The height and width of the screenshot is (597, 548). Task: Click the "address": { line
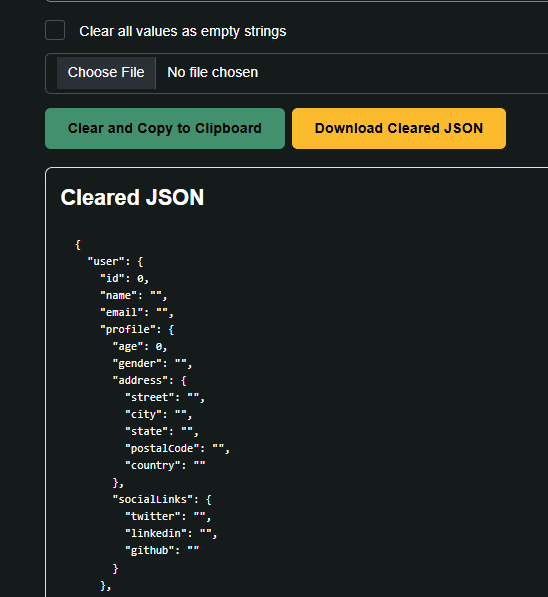(150, 381)
